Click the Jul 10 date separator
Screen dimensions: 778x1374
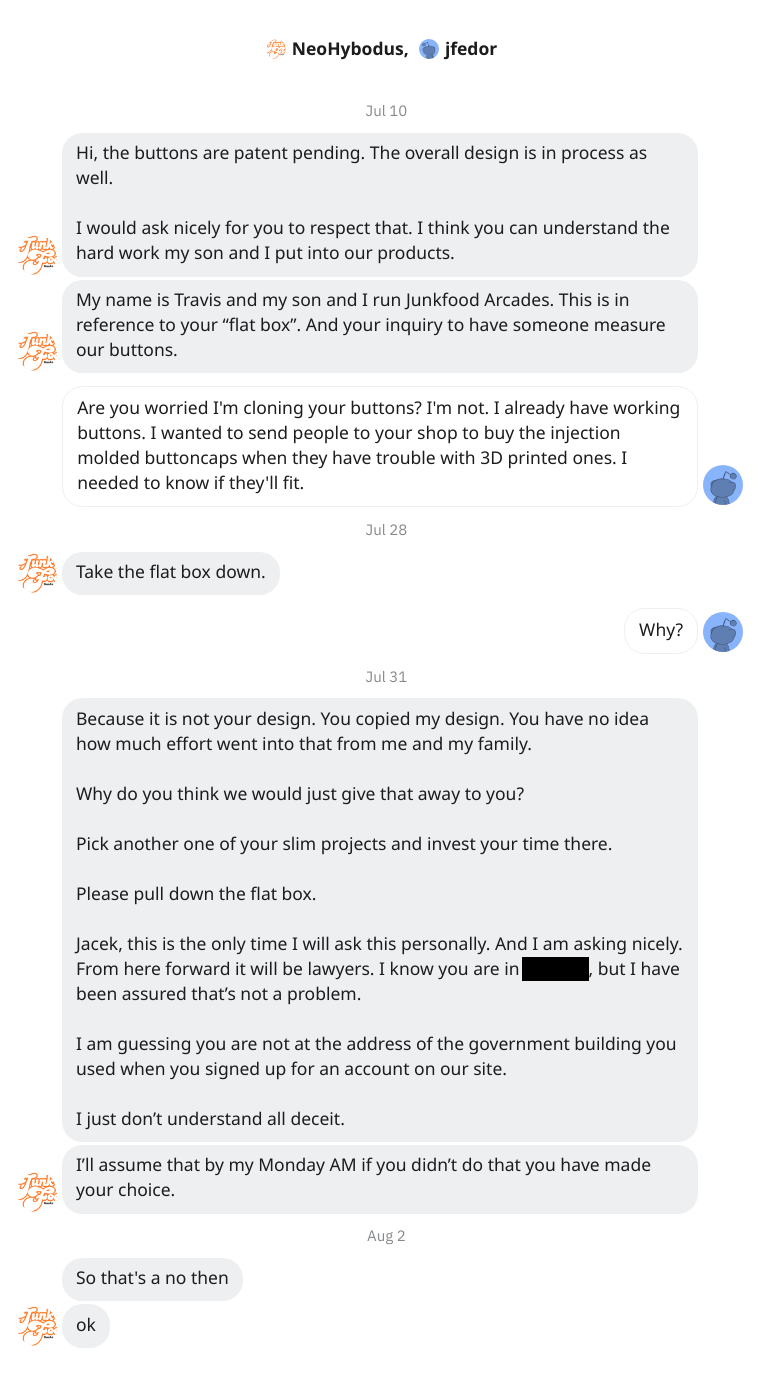point(386,111)
